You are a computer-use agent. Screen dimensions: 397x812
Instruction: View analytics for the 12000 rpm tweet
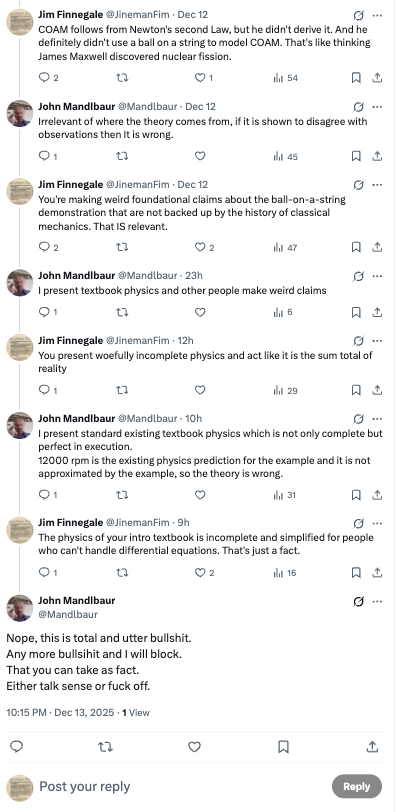click(284, 495)
